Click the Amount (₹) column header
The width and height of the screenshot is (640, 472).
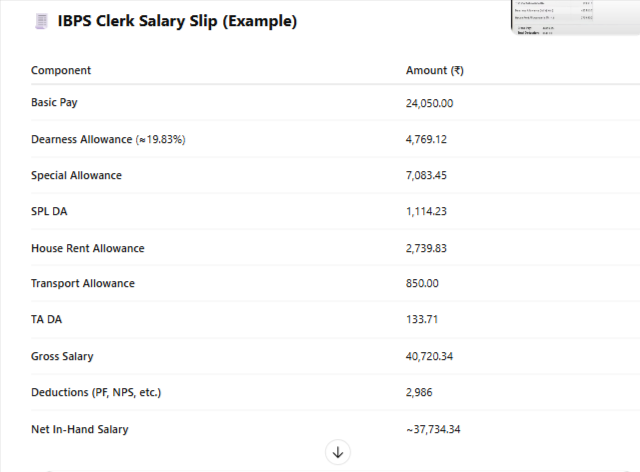click(x=435, y=70)
